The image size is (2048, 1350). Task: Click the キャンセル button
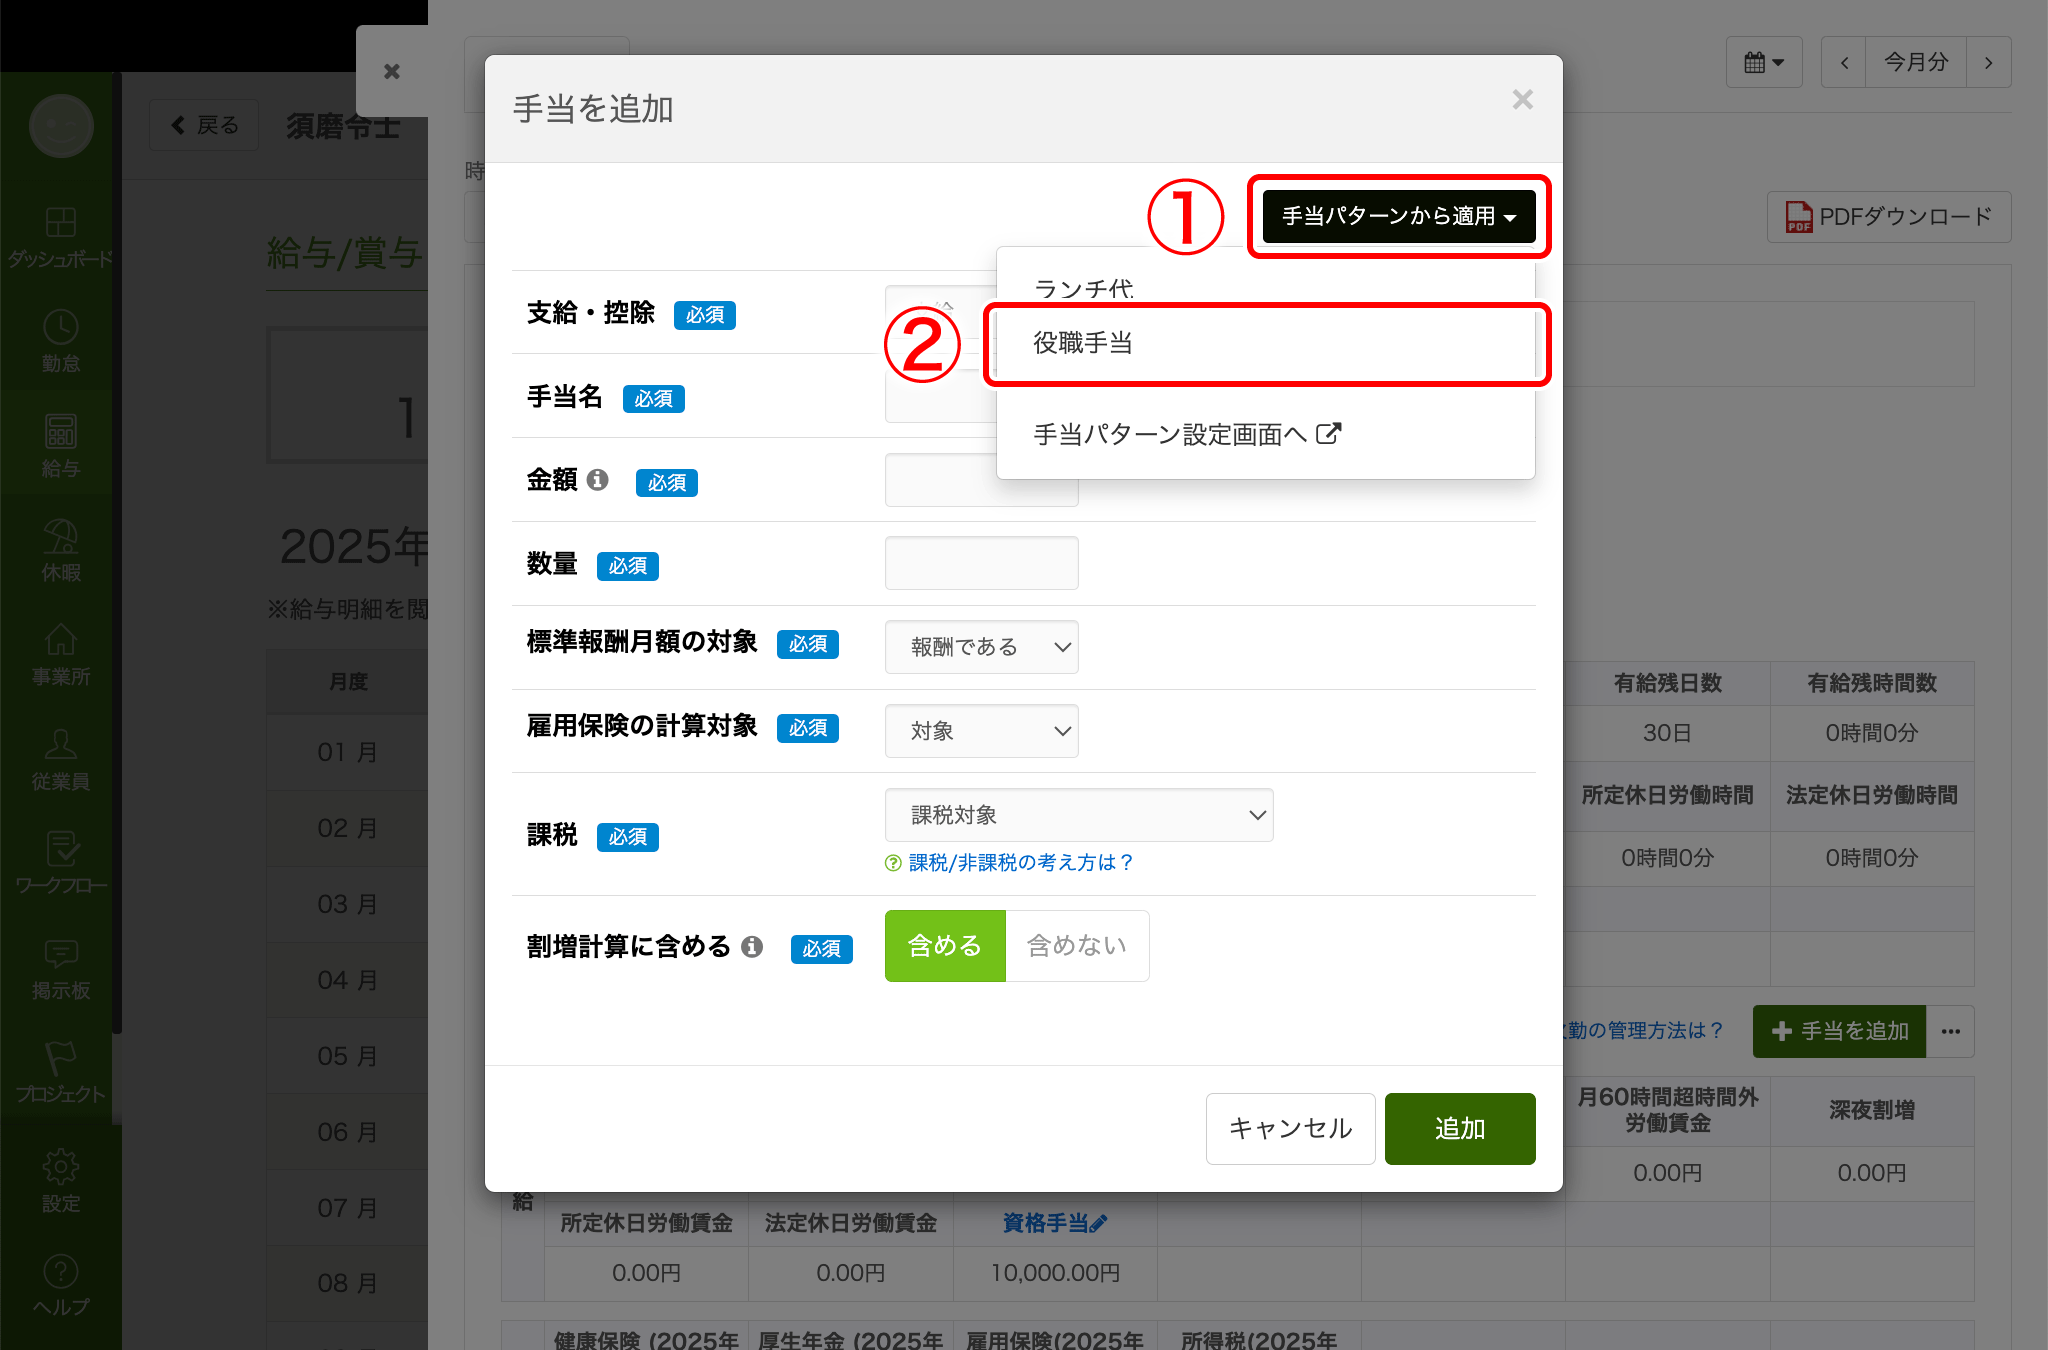click(1290, 1129)
